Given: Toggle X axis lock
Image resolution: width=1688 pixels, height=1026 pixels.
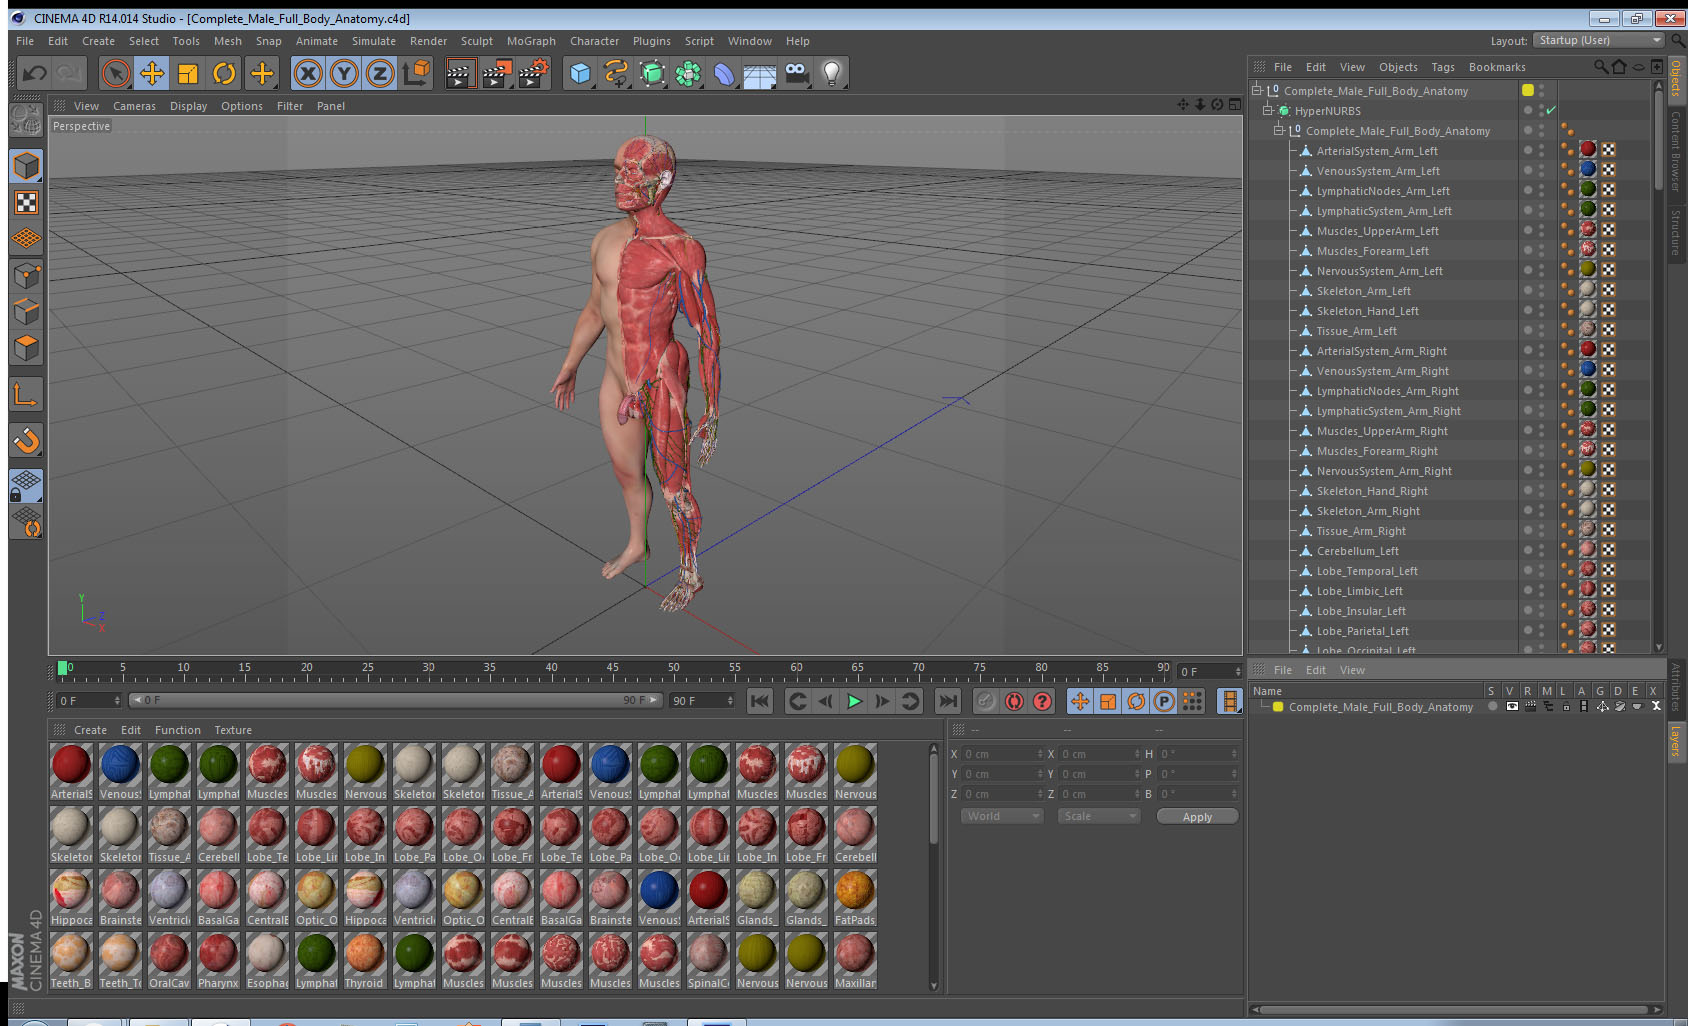Looking at the screenshot, I should [308, 73].
